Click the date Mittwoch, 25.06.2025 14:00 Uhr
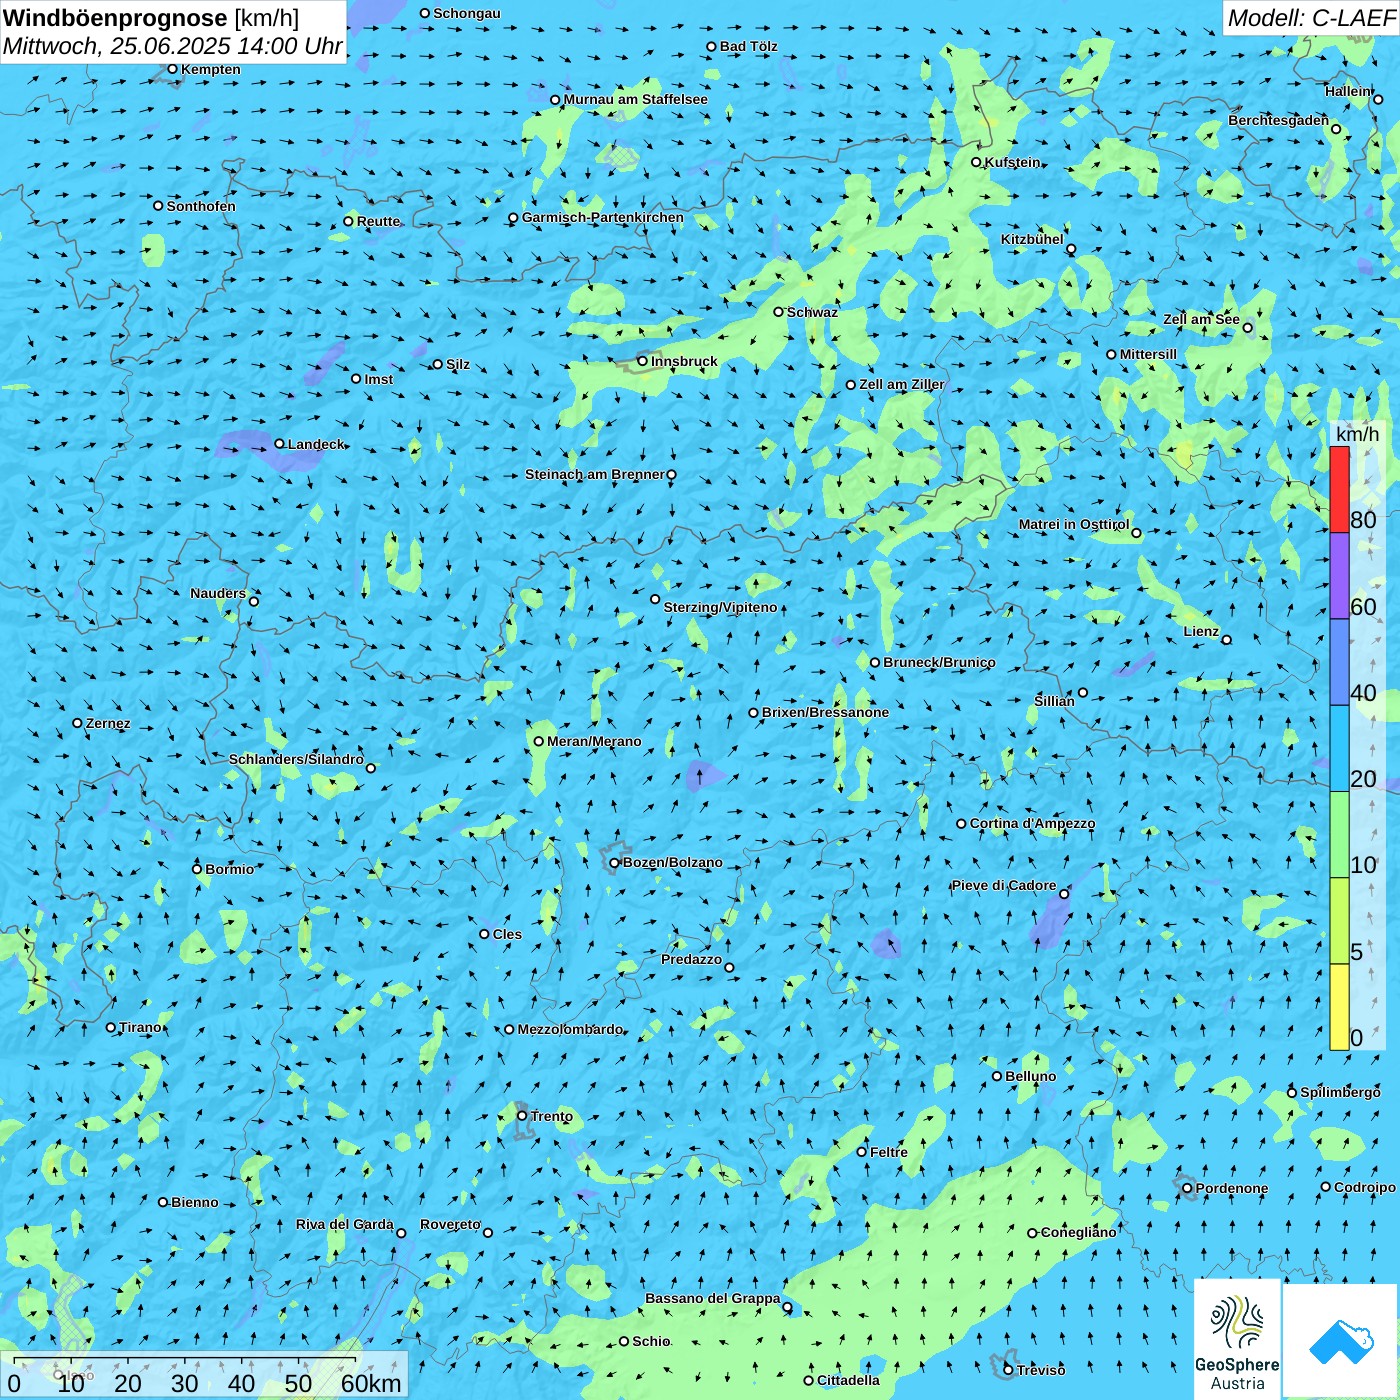Screen dimensions: 1400x1400 173,46
